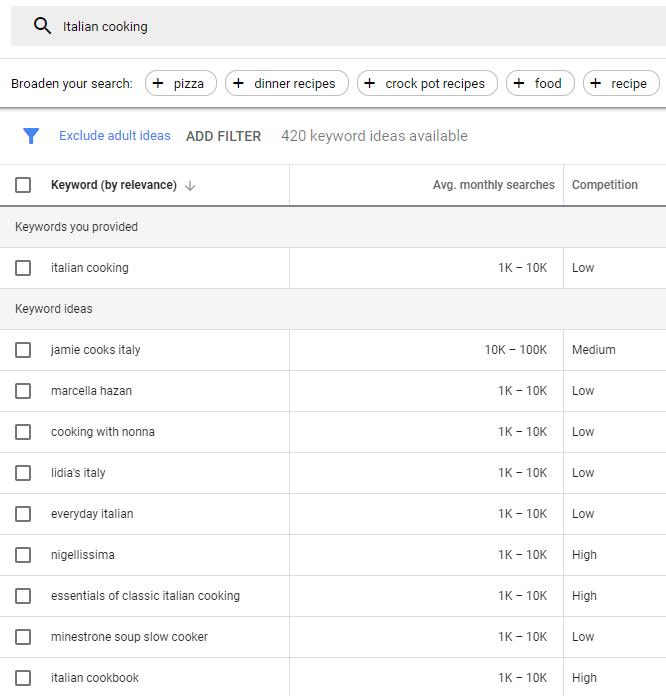Open the Exclude adult ideas filter

click(114, 136)
